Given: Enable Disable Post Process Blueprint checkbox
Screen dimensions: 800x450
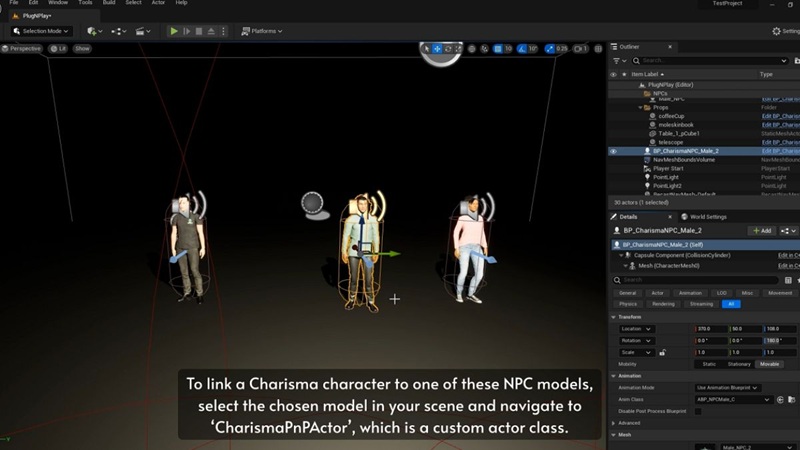Looking at the screenshot, I should [x=698, y=410].
